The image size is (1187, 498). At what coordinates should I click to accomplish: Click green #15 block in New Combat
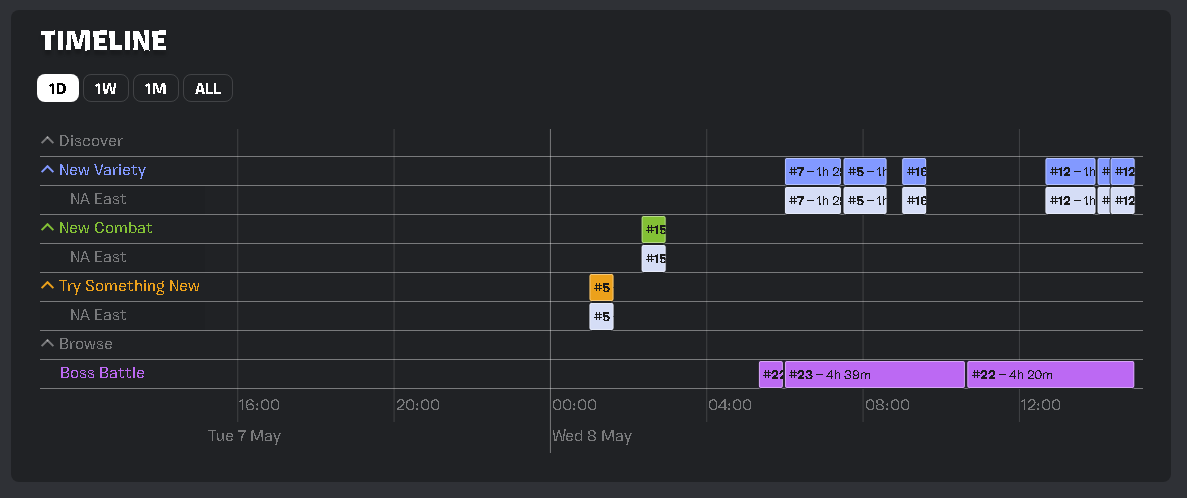[x=654, y=229]
